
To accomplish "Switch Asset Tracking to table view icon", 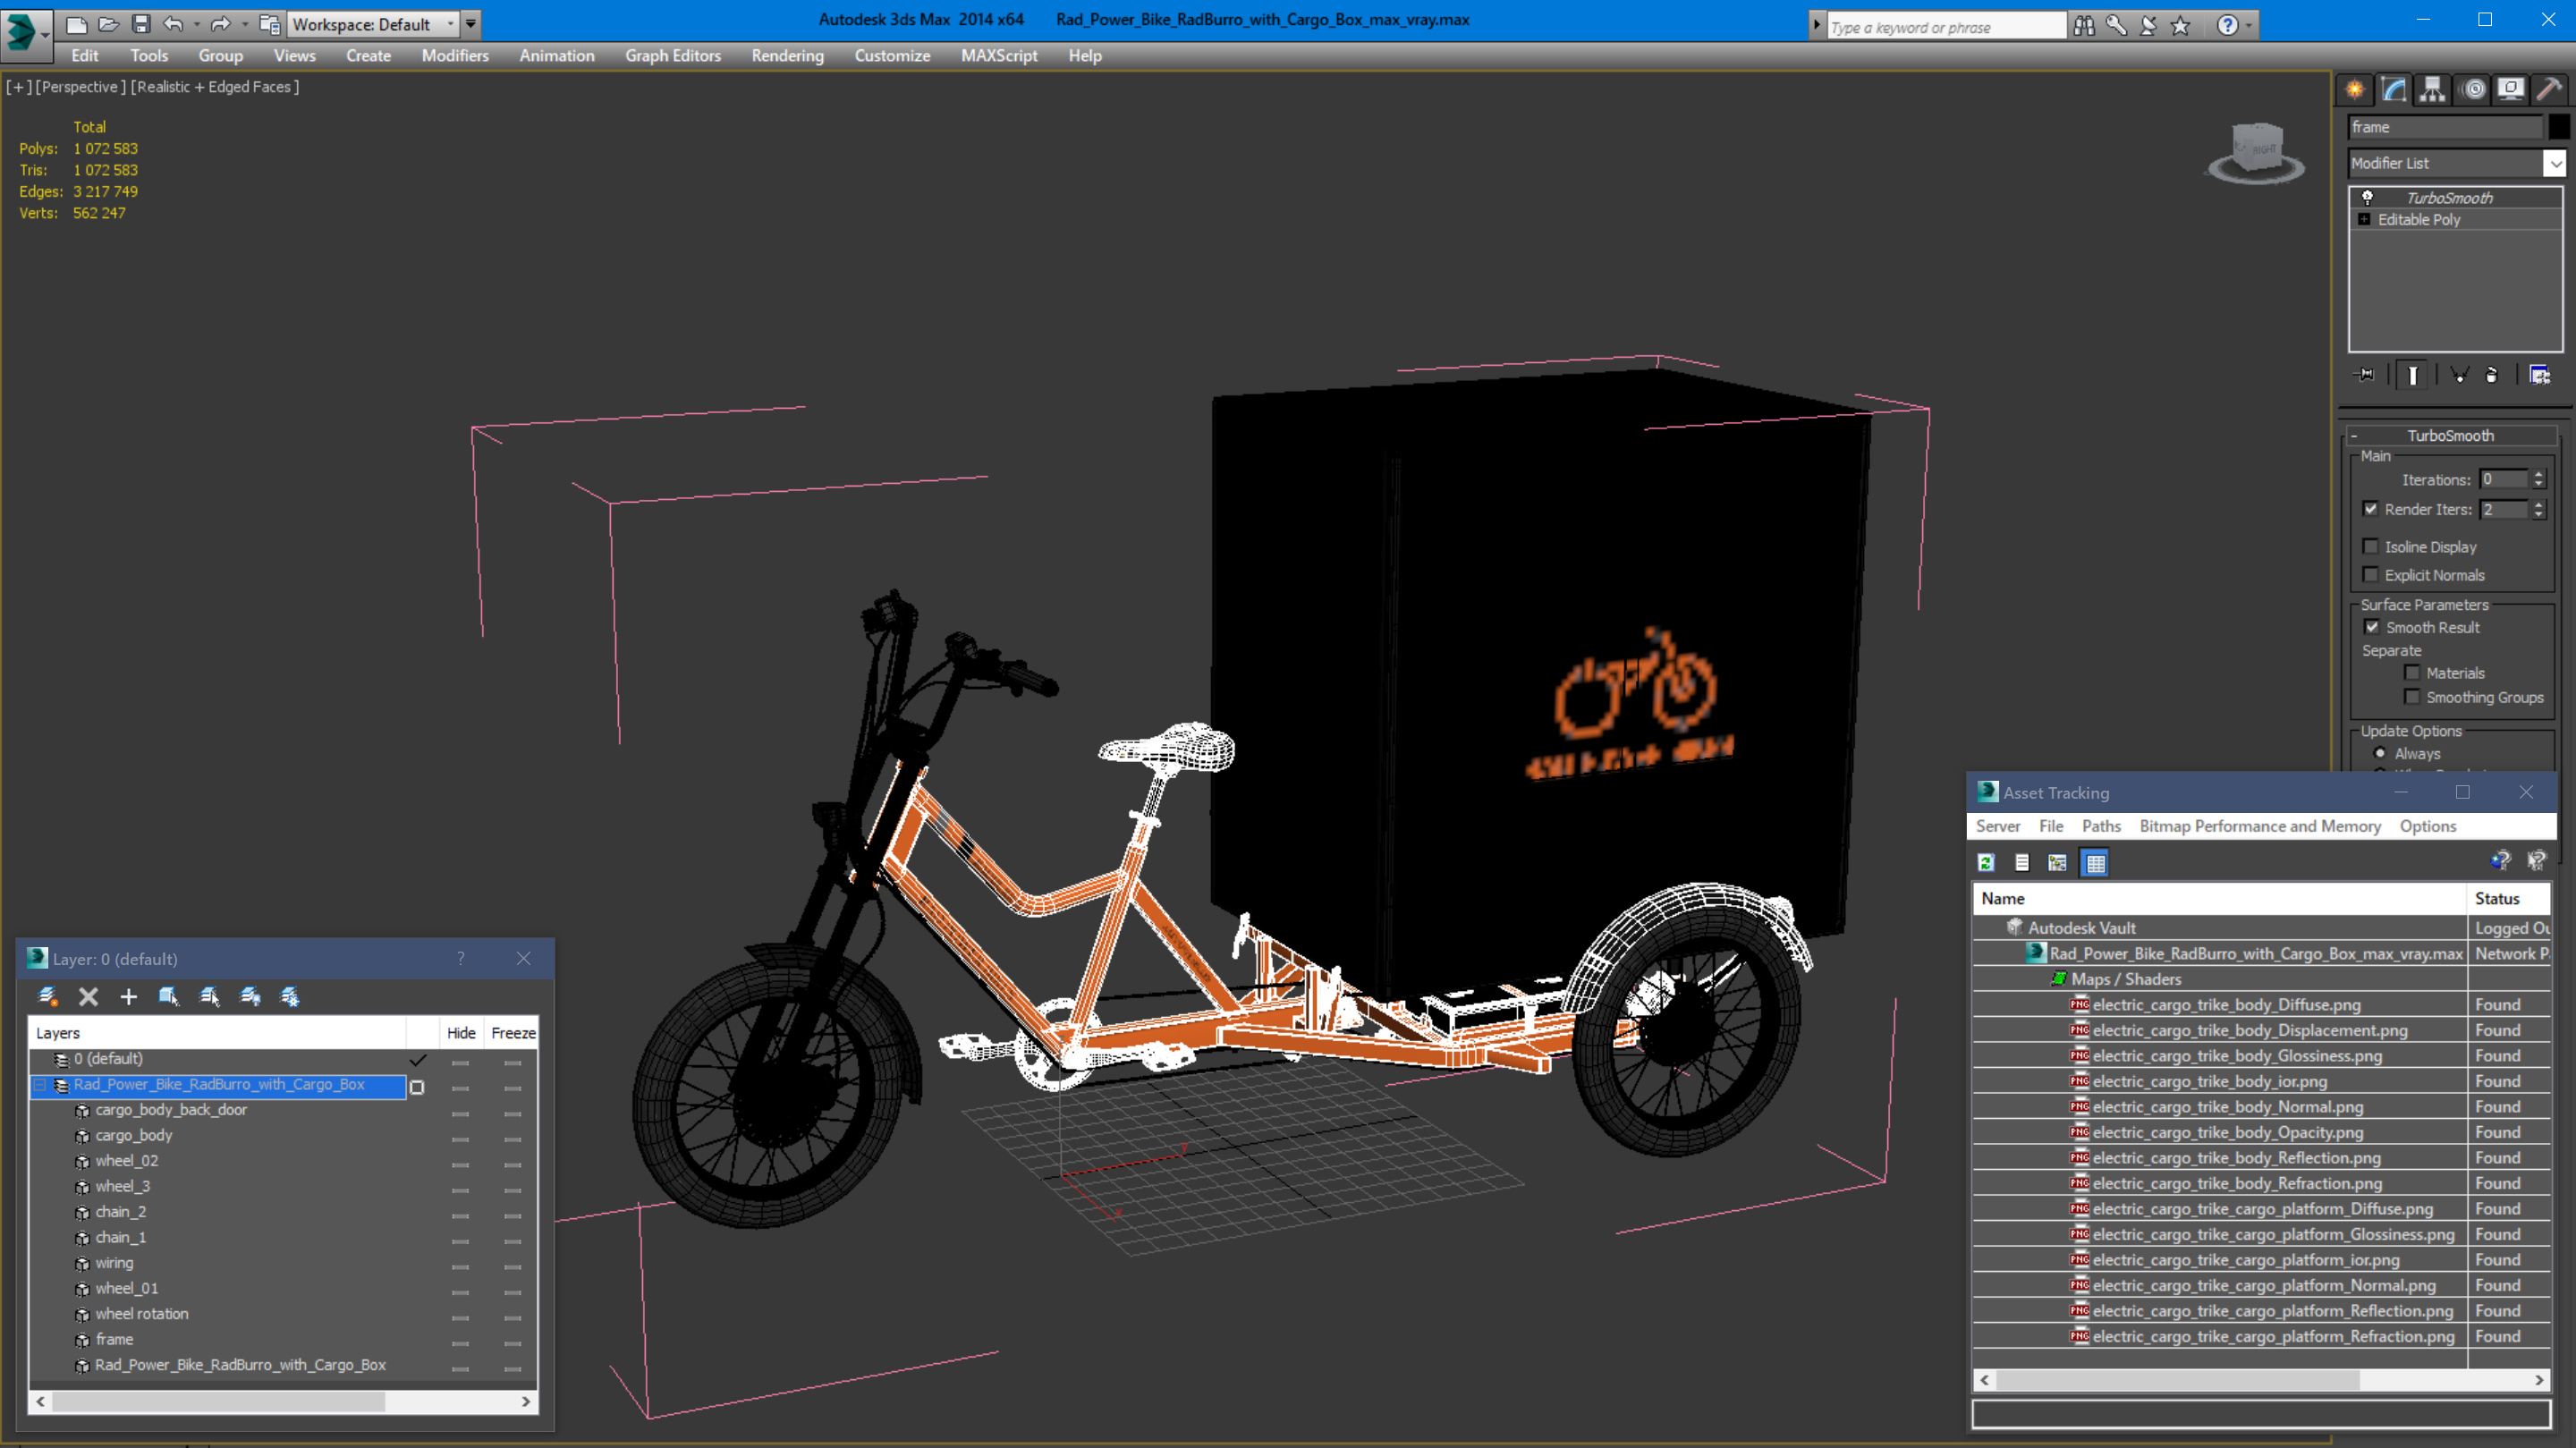I will [x=2094, y=862].
